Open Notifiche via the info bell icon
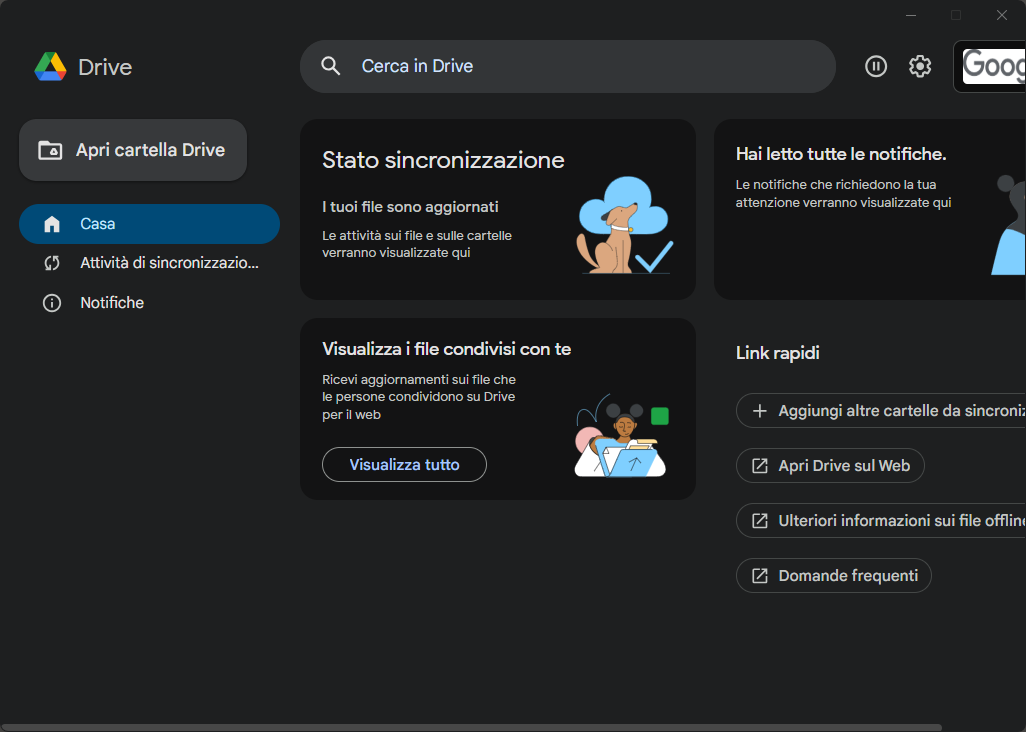The width and height of the screenshot is (1026, 732). point(52,302)
